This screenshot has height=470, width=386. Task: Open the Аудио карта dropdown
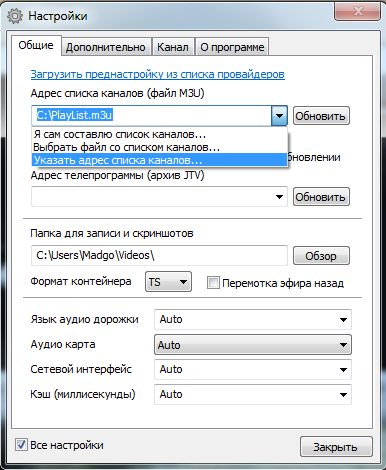[x=253, y=345]
